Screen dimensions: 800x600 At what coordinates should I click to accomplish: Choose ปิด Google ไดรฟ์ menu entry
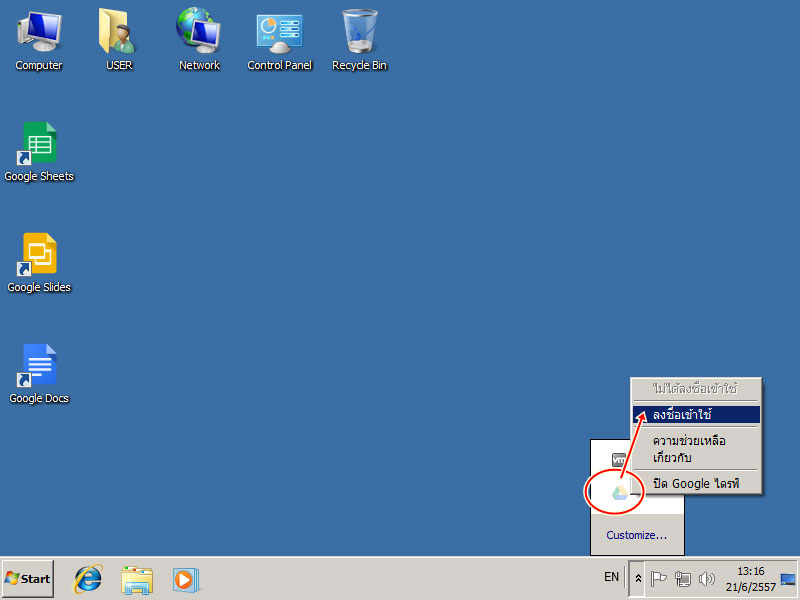tap(696, 483)
